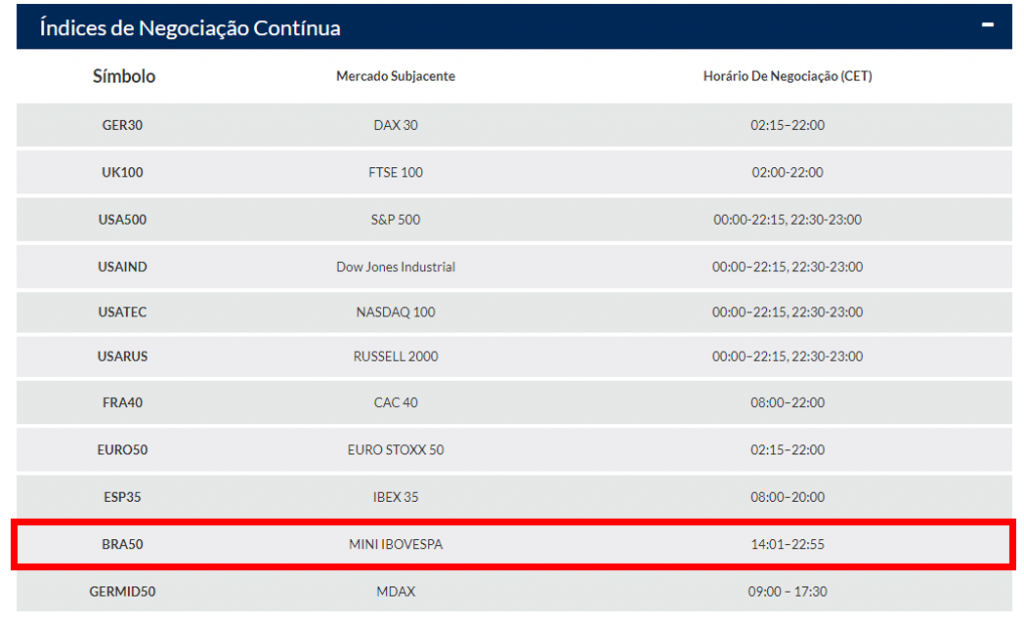
Task: Select the Mercado Subjacente column header
Action: tap(396, 76)
